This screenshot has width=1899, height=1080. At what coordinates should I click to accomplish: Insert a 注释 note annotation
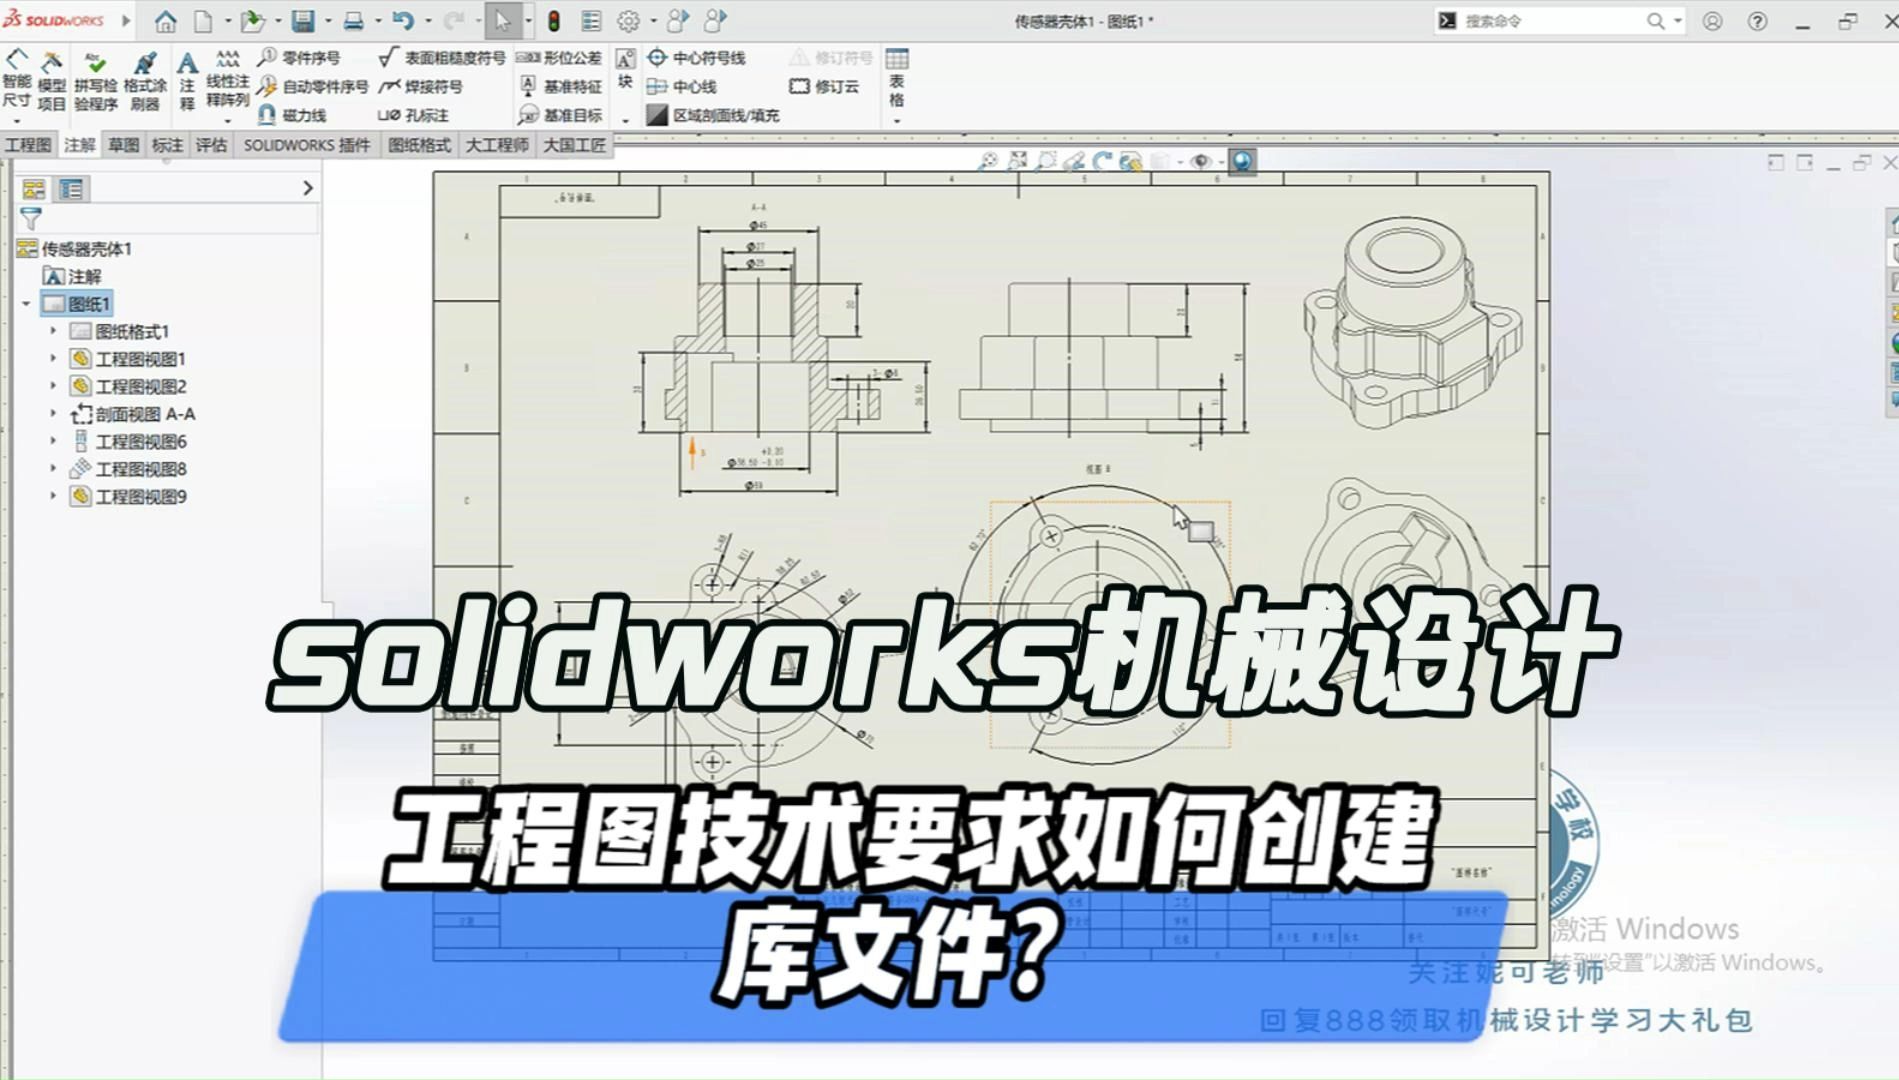click(186, 77)
